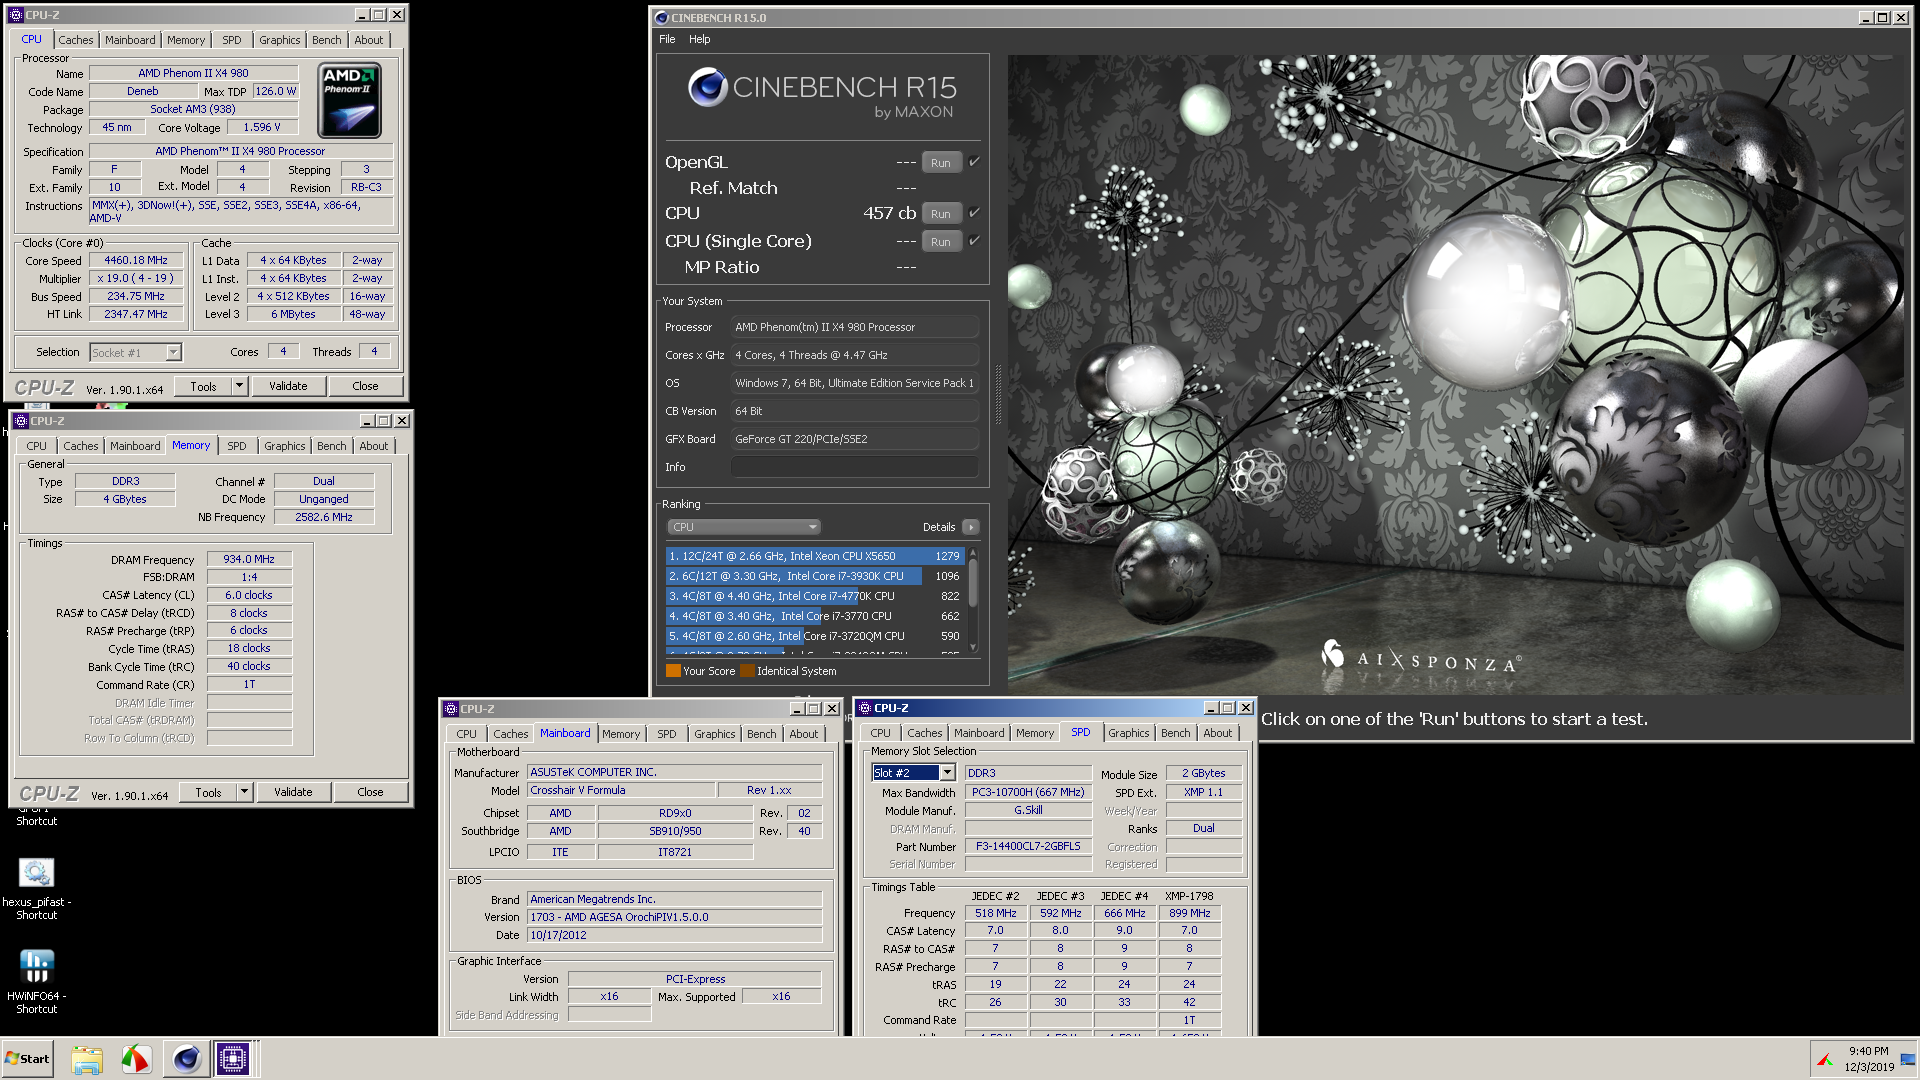Select the i7-3720QM ranking entry
This screenshot has width=1920, height=1080.
[x=814, y=636]
